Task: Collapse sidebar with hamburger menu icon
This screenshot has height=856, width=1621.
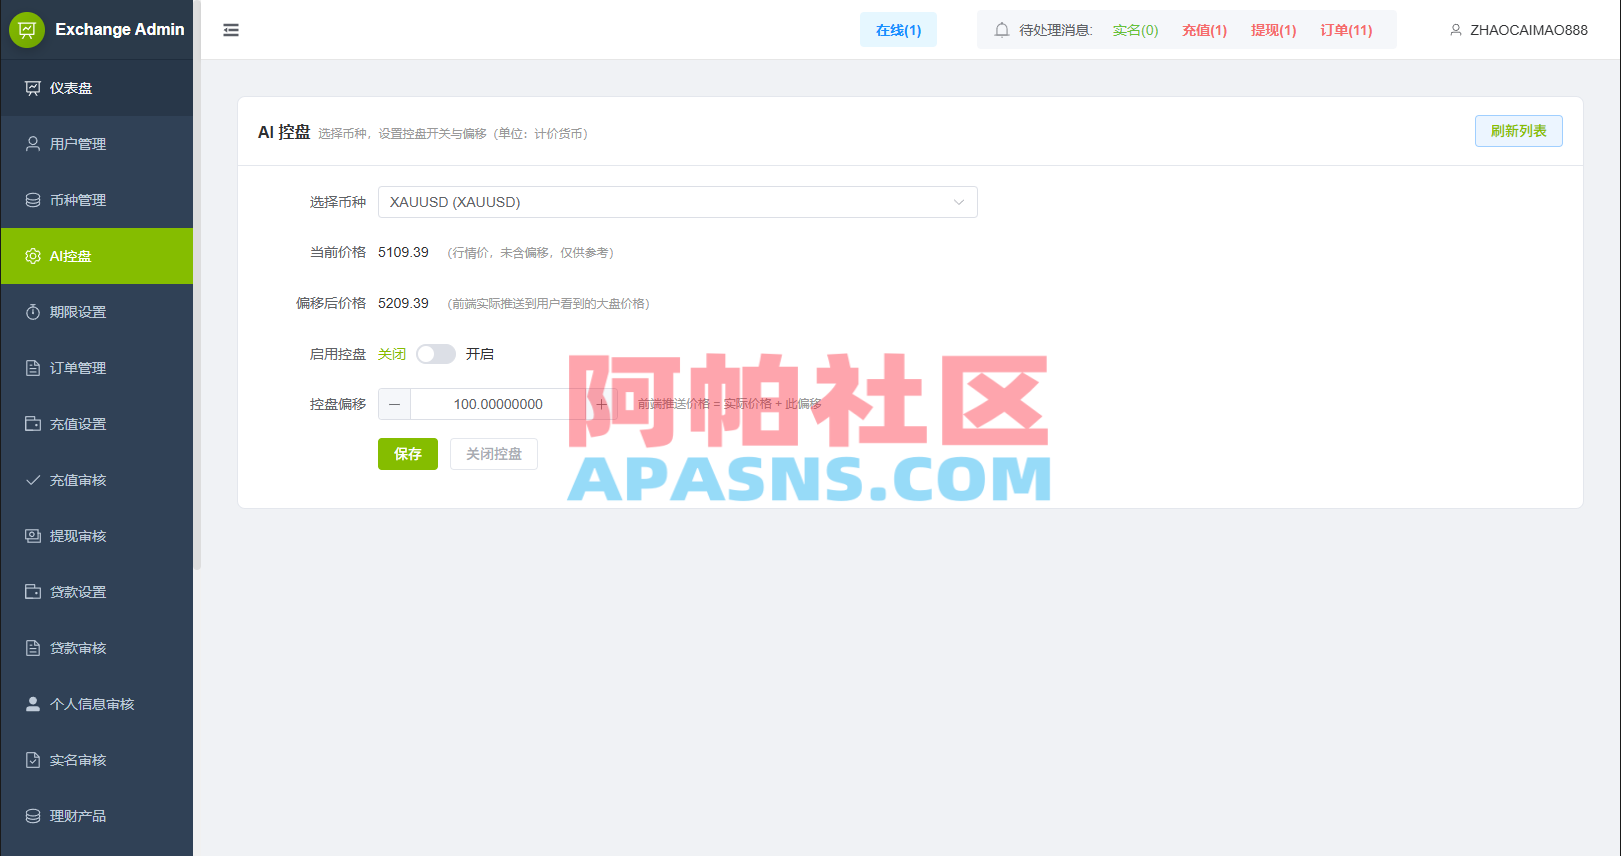Action: coord(231,30)
